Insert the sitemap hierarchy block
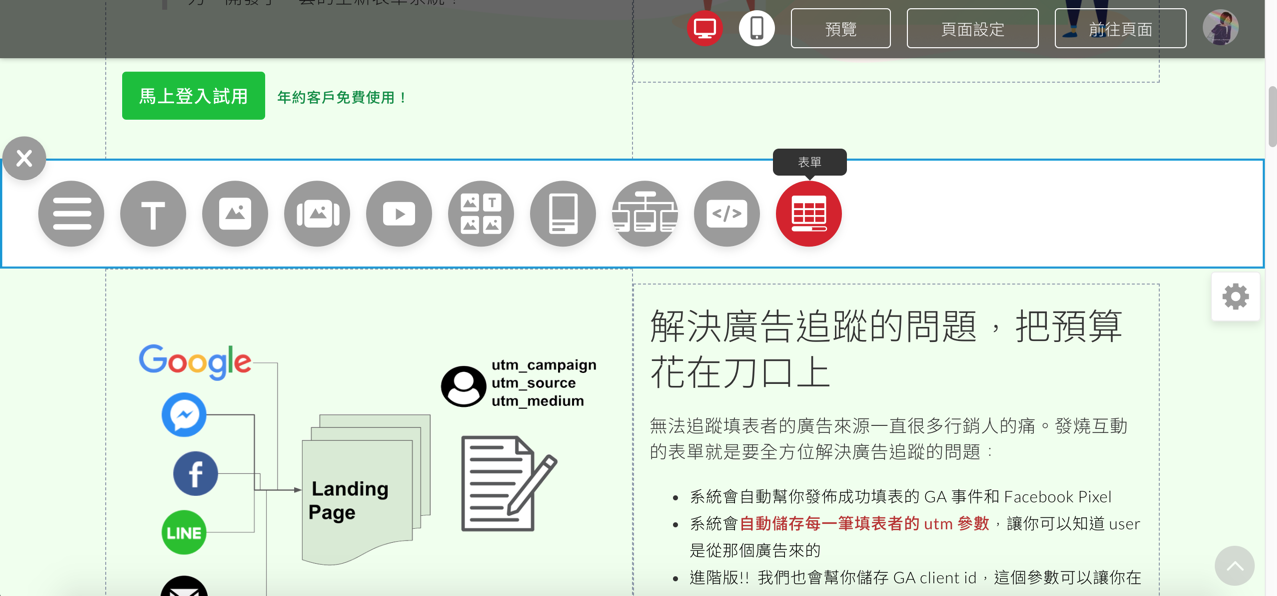Screen dimensions: 1277x596 (x=645, y=214)
